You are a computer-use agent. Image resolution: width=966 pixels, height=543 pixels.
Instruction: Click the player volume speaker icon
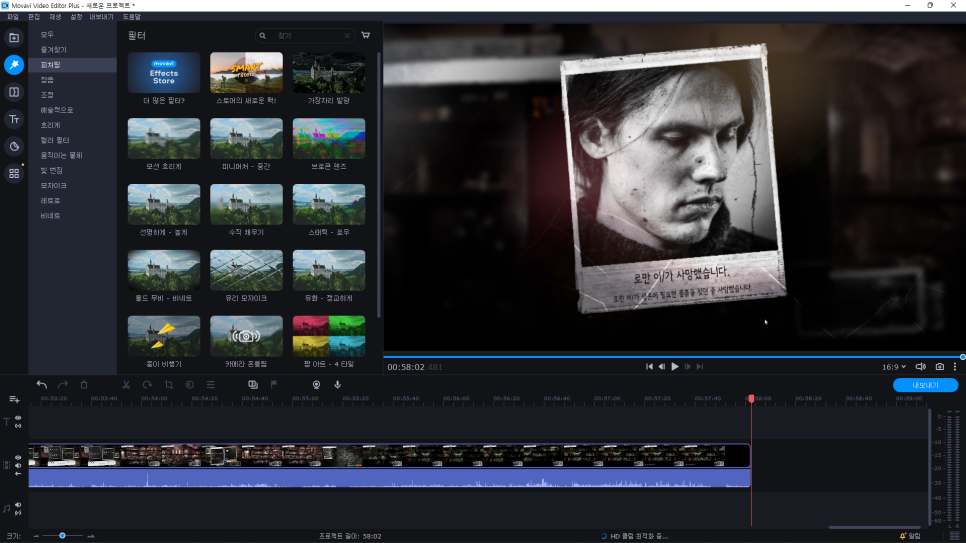click(920, 367)
